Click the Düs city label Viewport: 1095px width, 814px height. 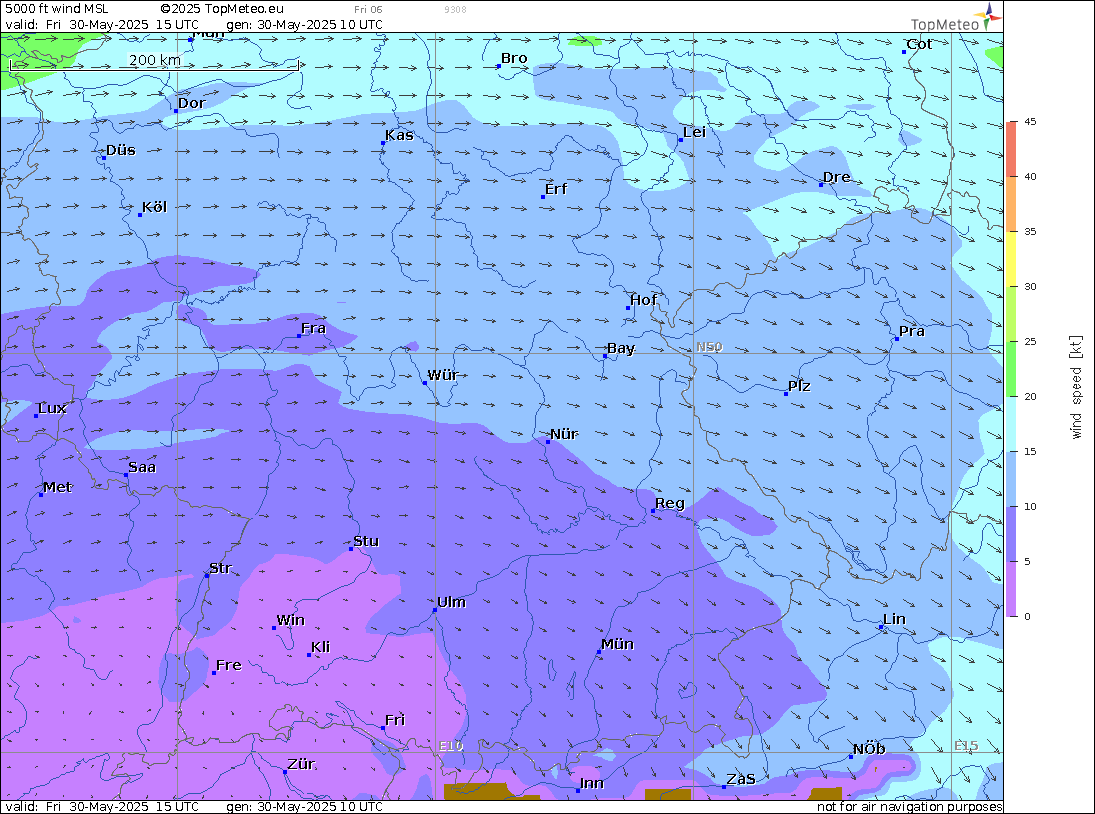click(x=121, y=150)
